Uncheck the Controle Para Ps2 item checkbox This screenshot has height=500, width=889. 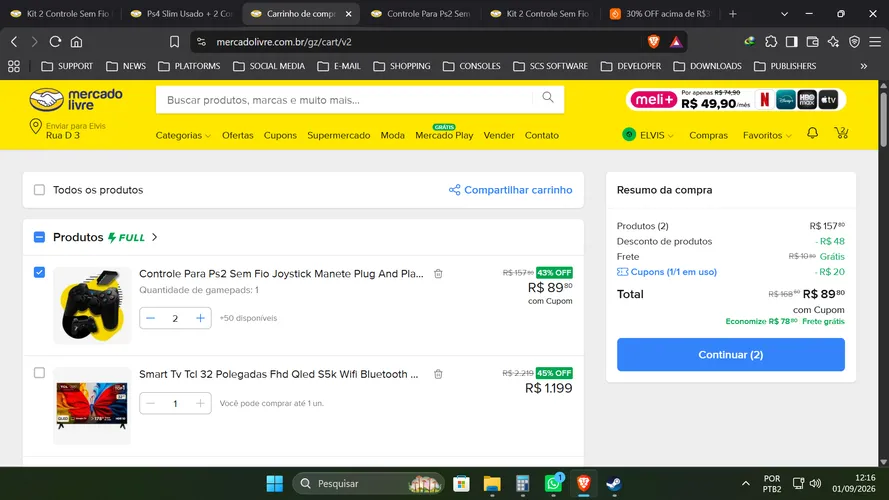click(39, 272)
